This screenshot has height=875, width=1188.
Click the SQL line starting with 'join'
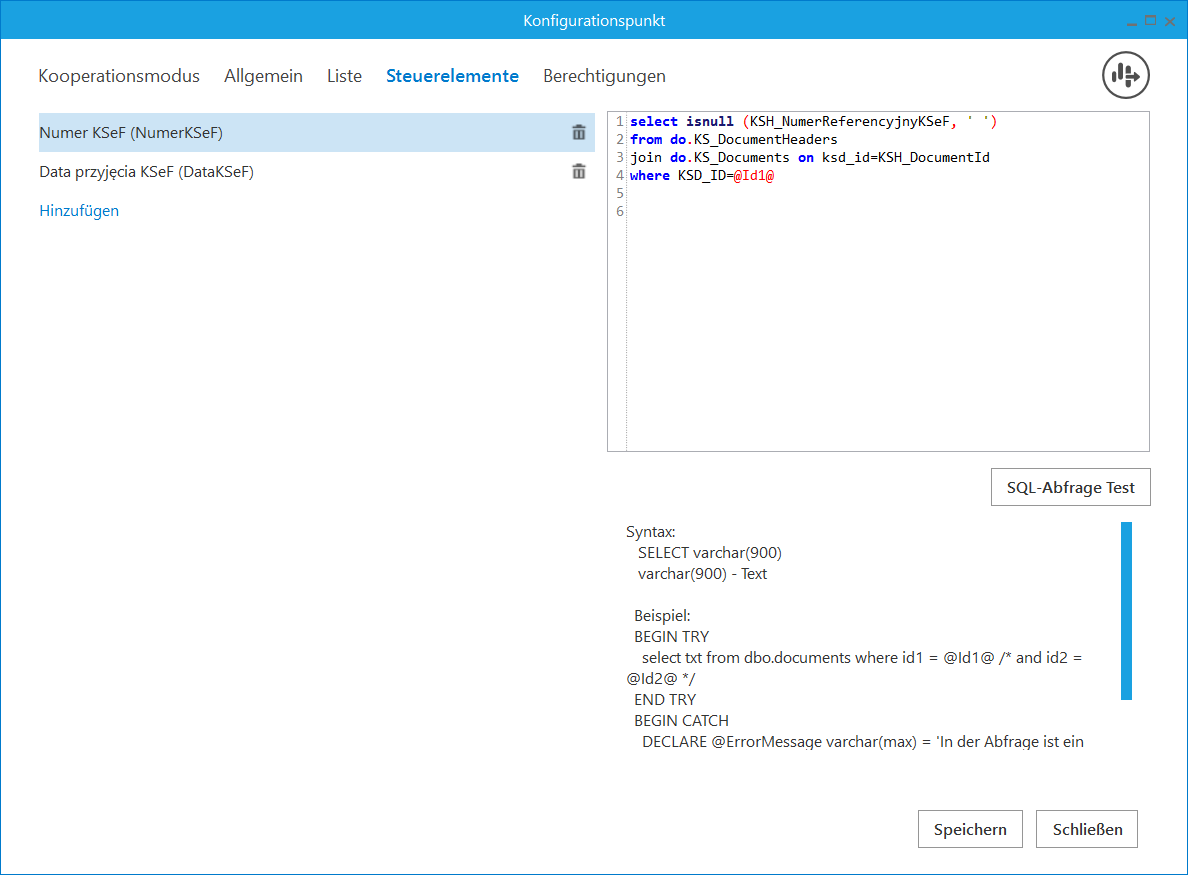[810, 158]
